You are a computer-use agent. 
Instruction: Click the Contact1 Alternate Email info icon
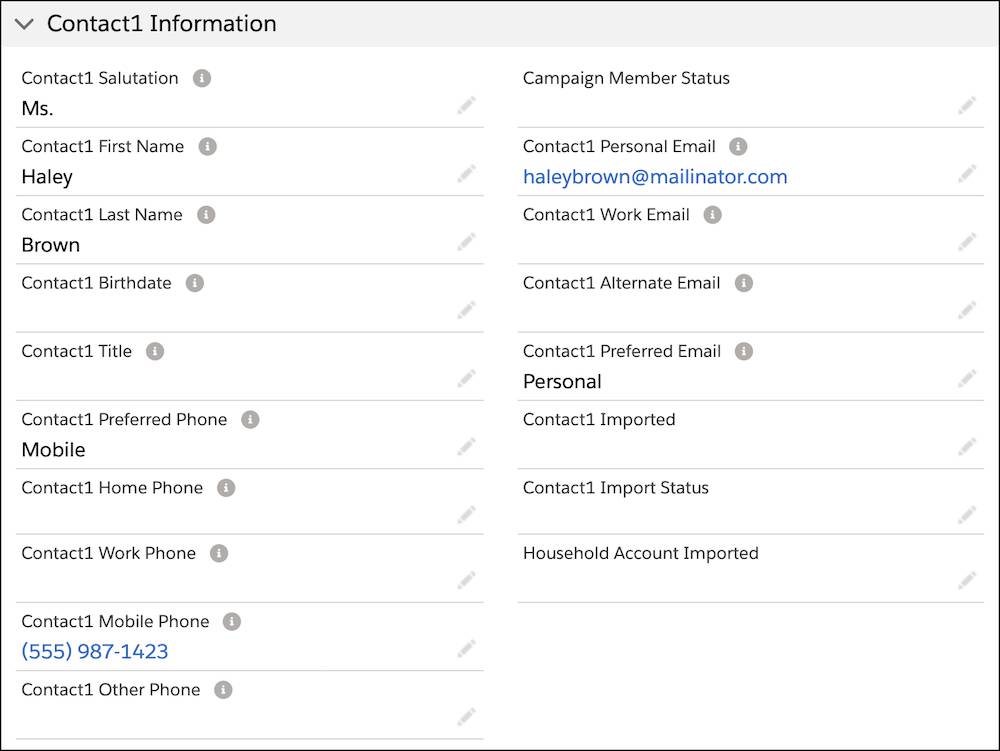[x=744, y=283]
